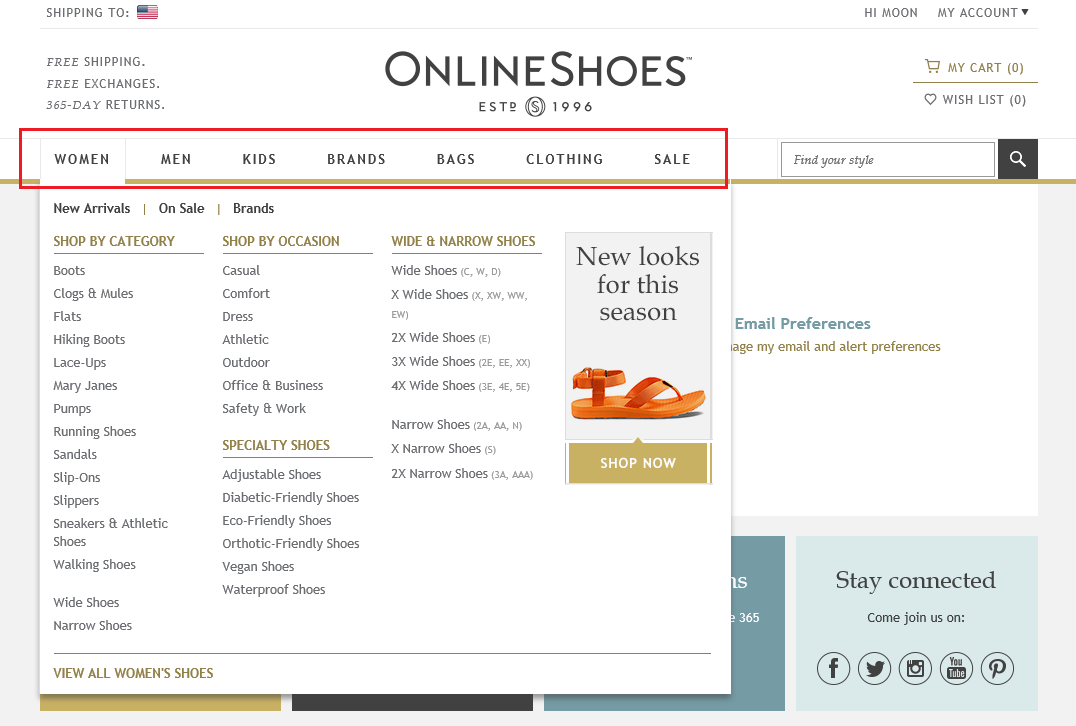Select Running Shoes category
The image size is (1076, 726).
(x=95, y=432)
